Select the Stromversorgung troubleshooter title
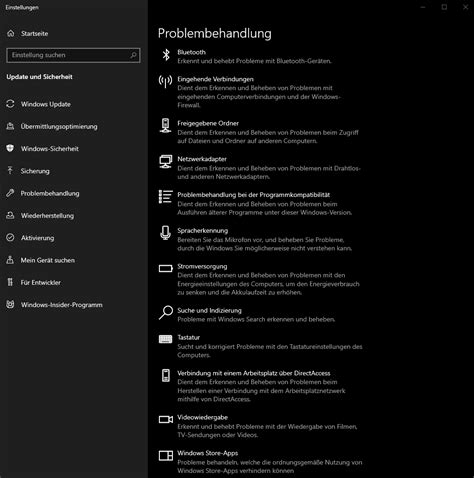The image size is (474, 478). pyautogui.click(x=202, y=266)
